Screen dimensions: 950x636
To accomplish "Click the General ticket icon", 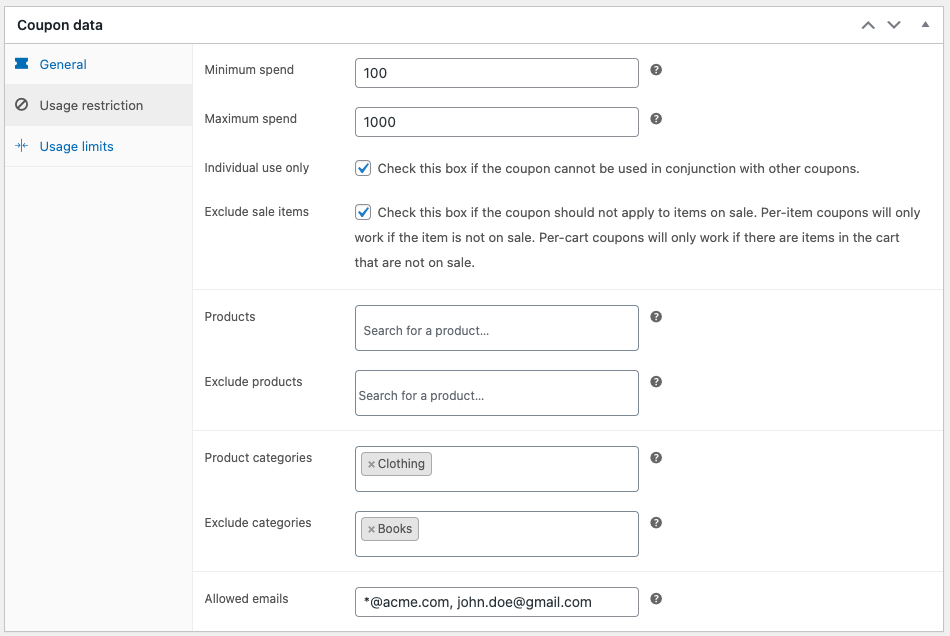I will [x=22, y=64].
